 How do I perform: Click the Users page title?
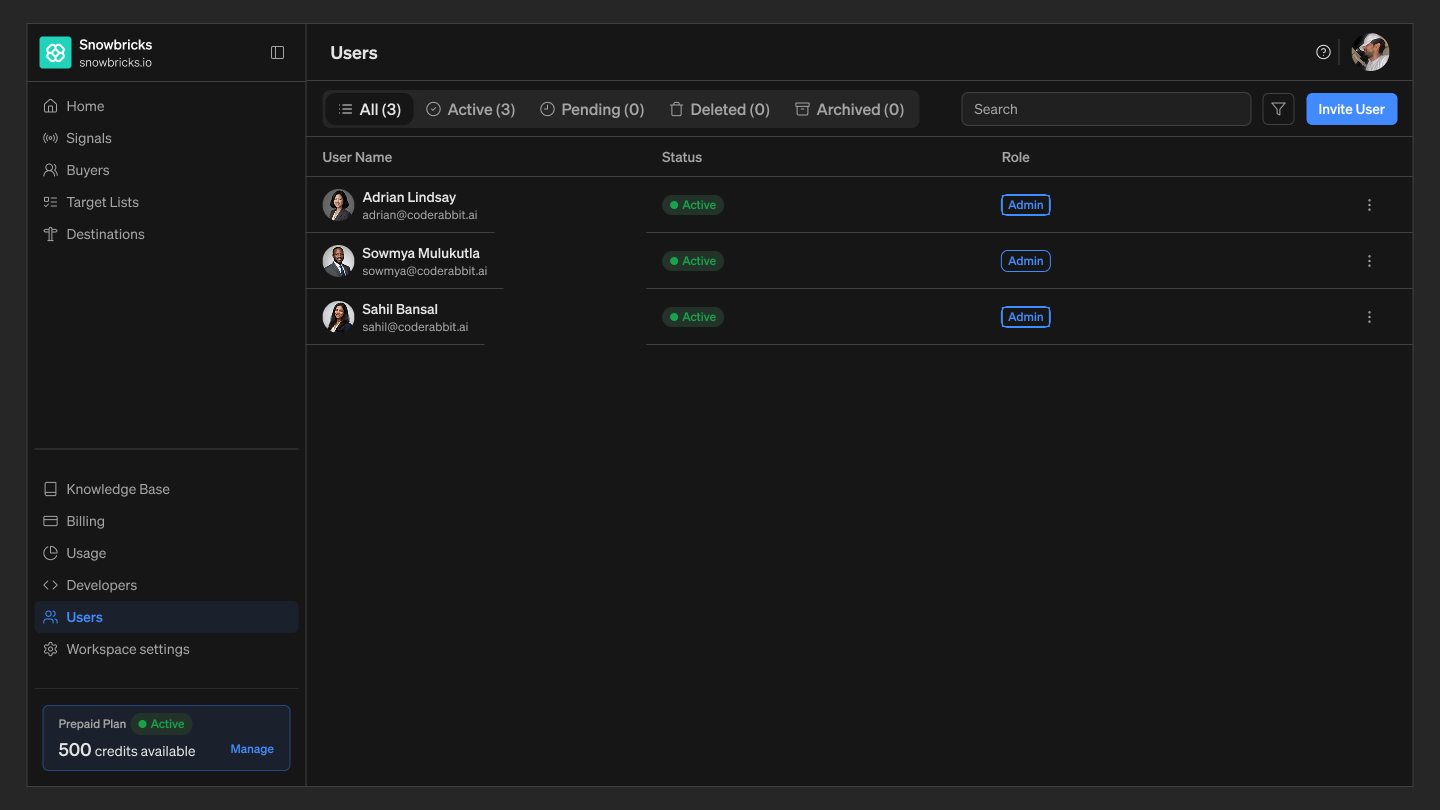click(x=354, y=53)
